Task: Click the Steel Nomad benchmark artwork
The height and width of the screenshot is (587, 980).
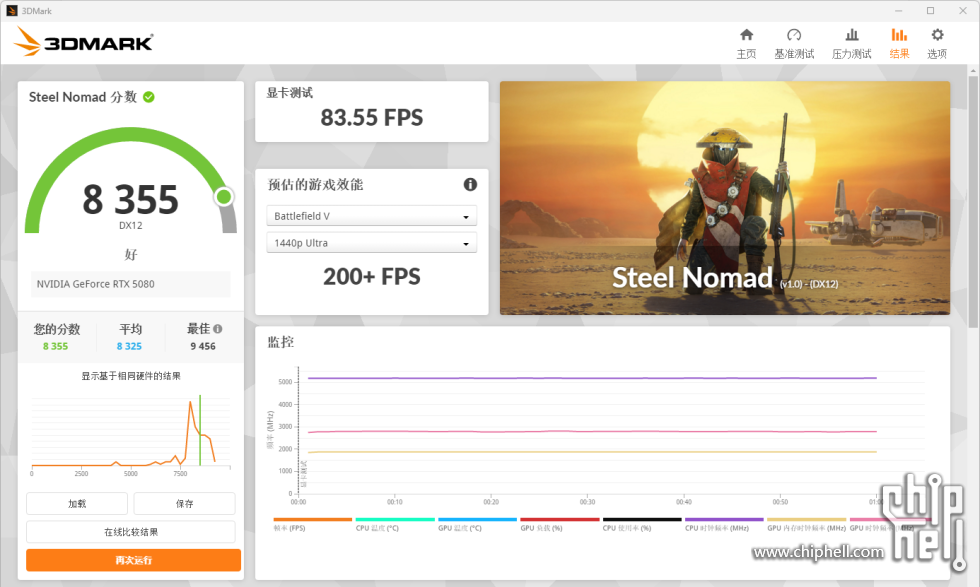Action: point(724,198)
